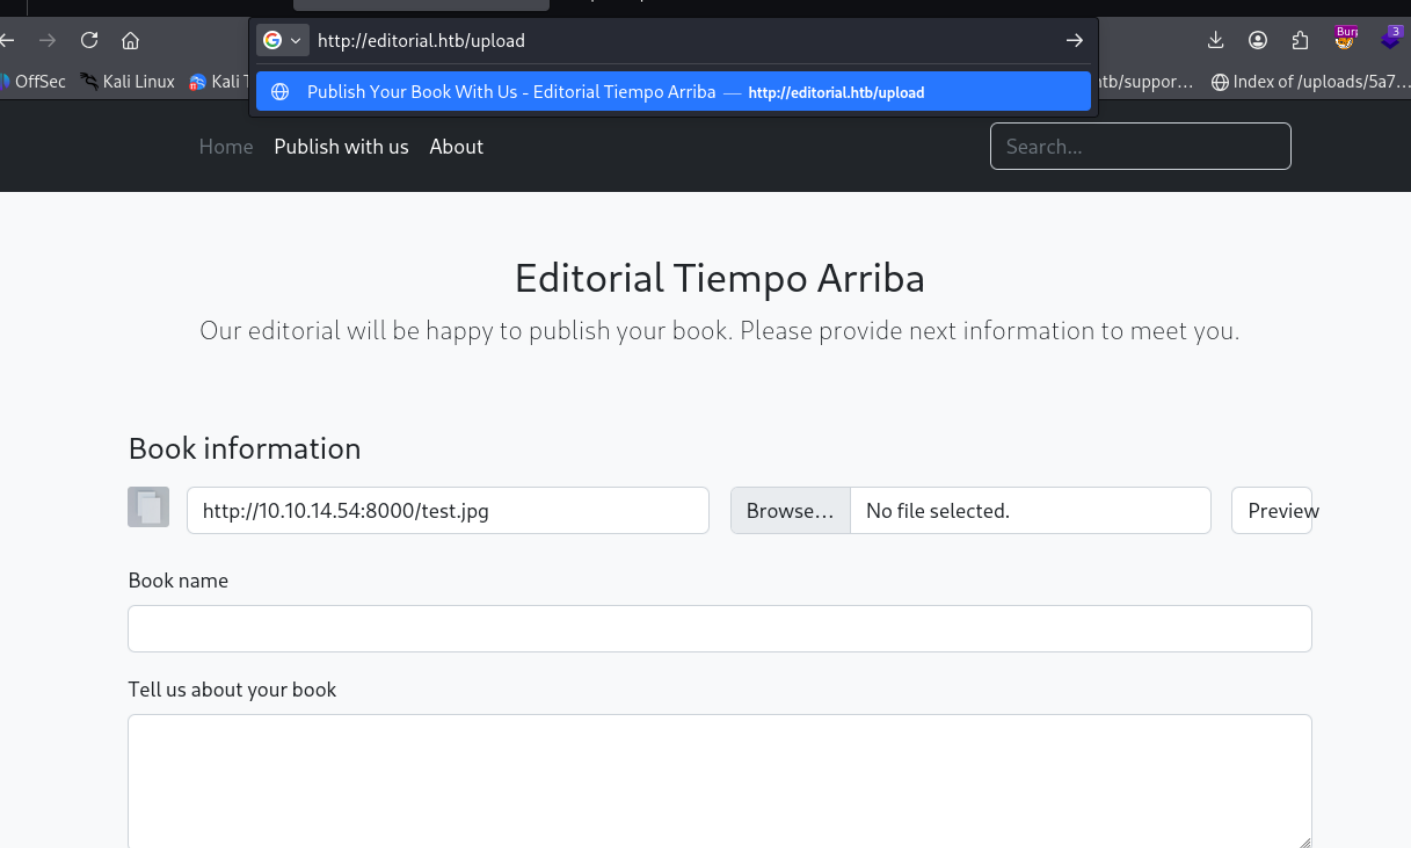Screen dimensions: 1411x848
Task: Open the Extensions puzzle icon
Action: (1299, 40)
